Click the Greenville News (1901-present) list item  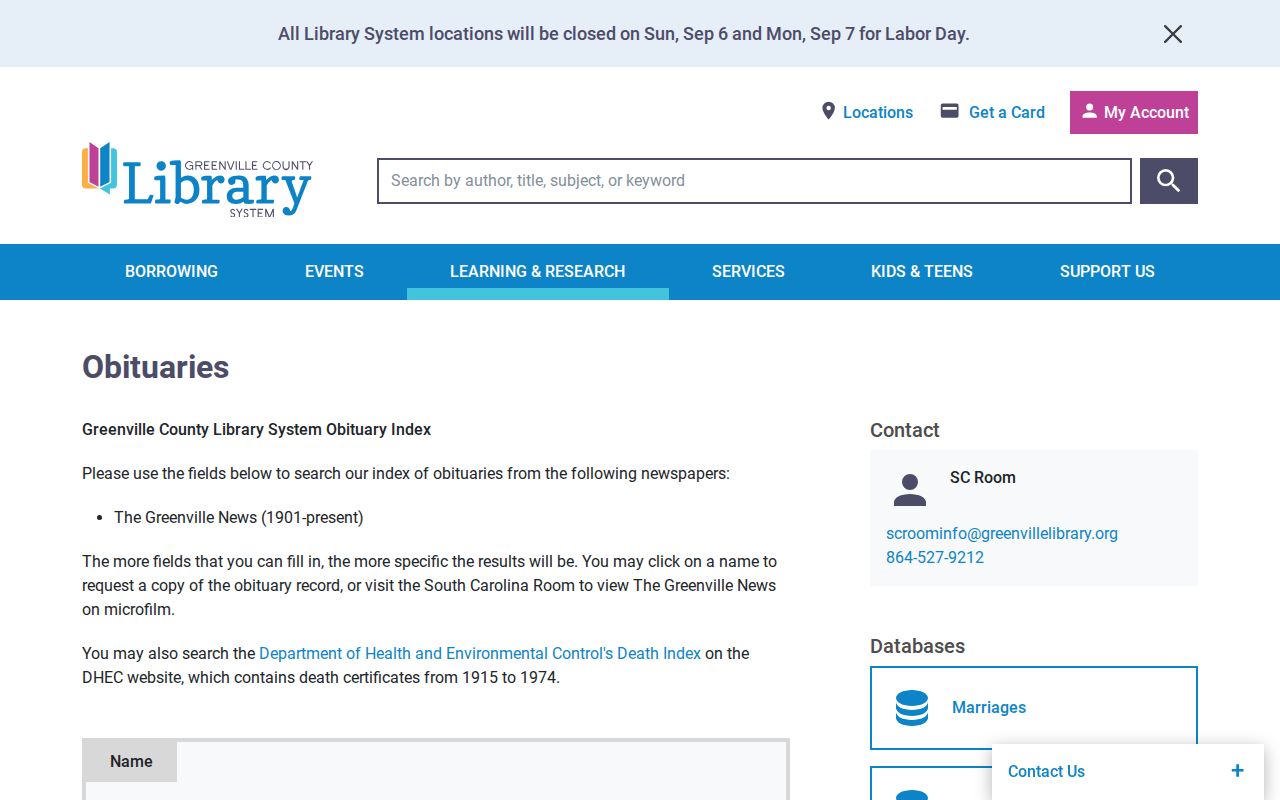click(x=239, y=518)
